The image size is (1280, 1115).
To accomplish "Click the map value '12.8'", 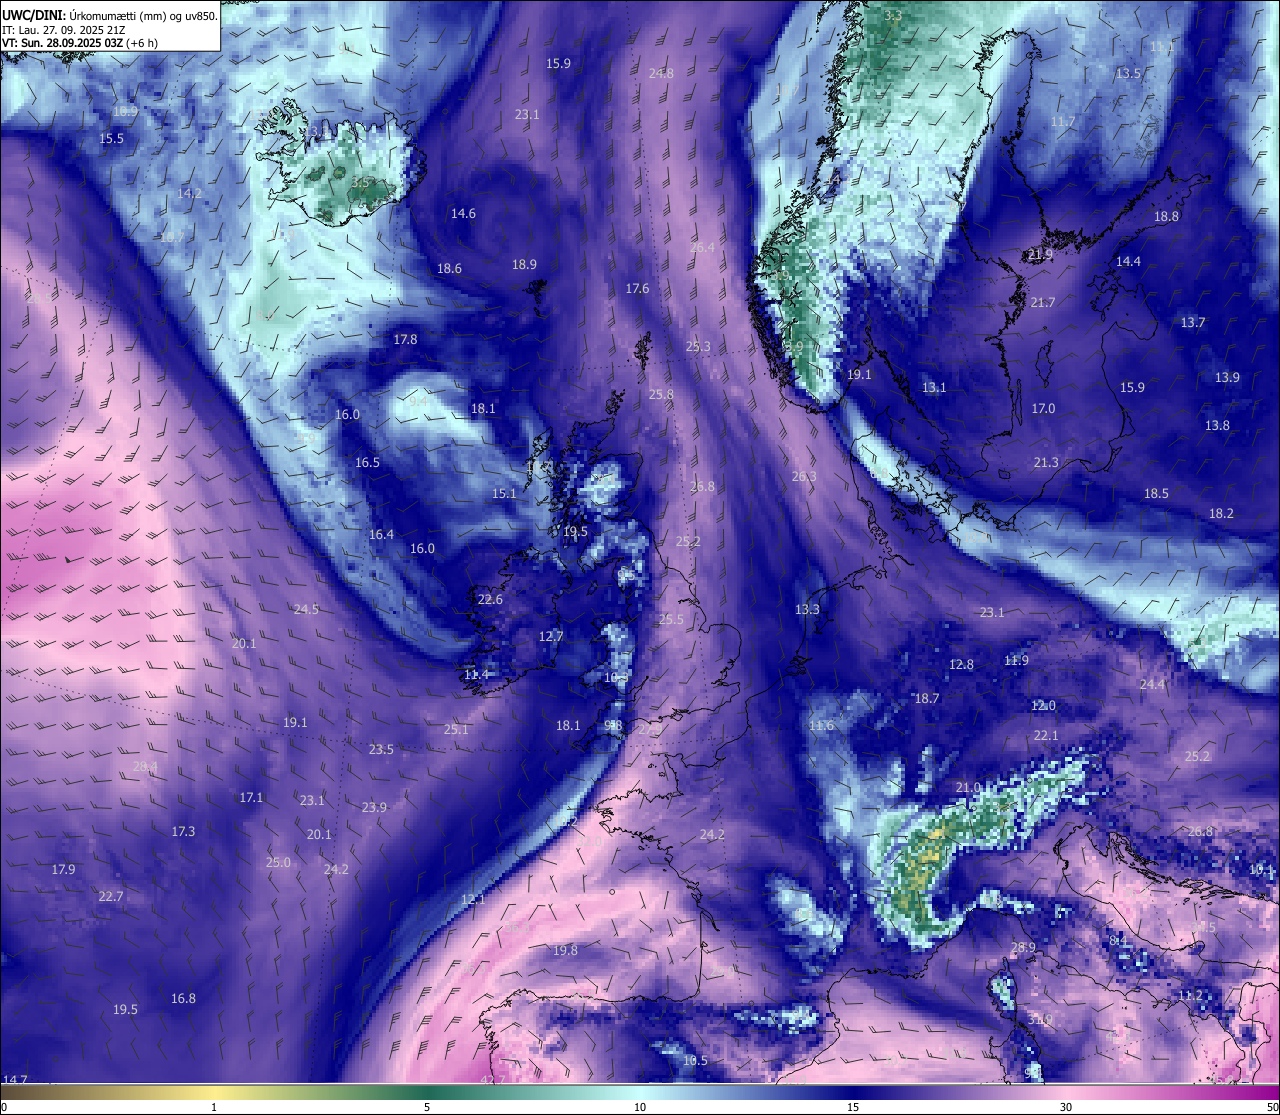I will pyautogui.click(x=961, y=665).
